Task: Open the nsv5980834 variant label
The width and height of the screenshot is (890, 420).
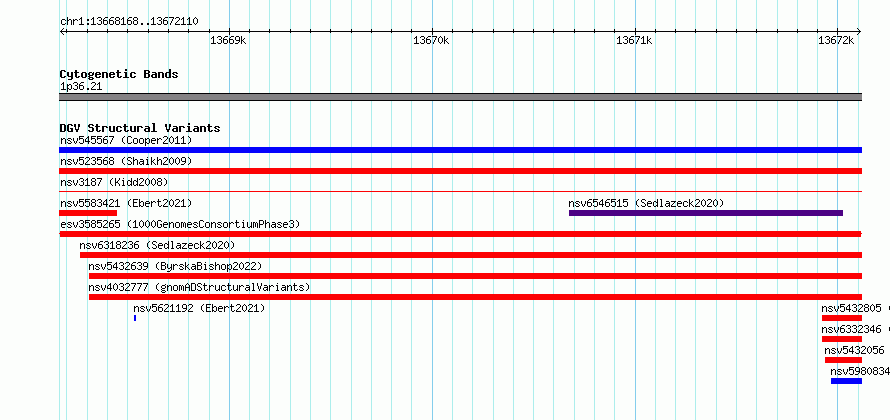Action: tap(860, 371)
